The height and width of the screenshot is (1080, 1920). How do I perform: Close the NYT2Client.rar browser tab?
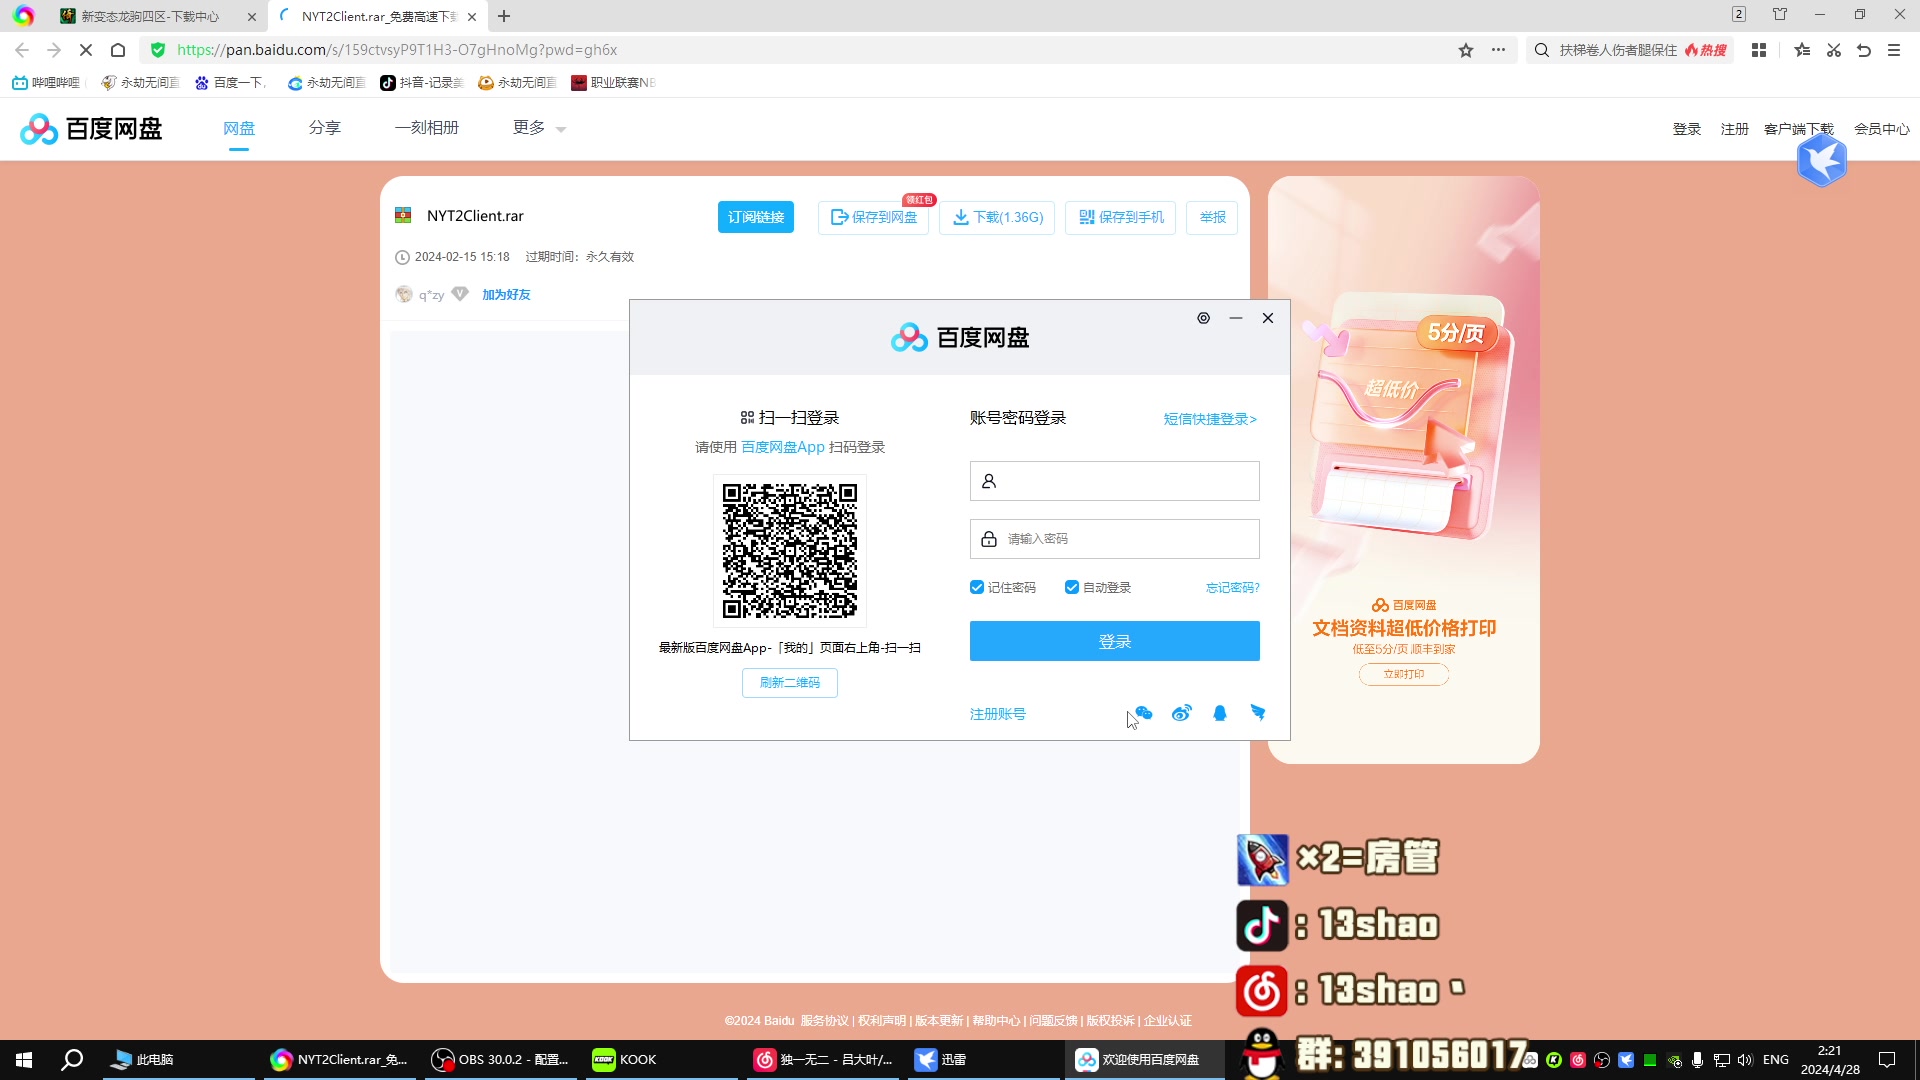[472, 16]
